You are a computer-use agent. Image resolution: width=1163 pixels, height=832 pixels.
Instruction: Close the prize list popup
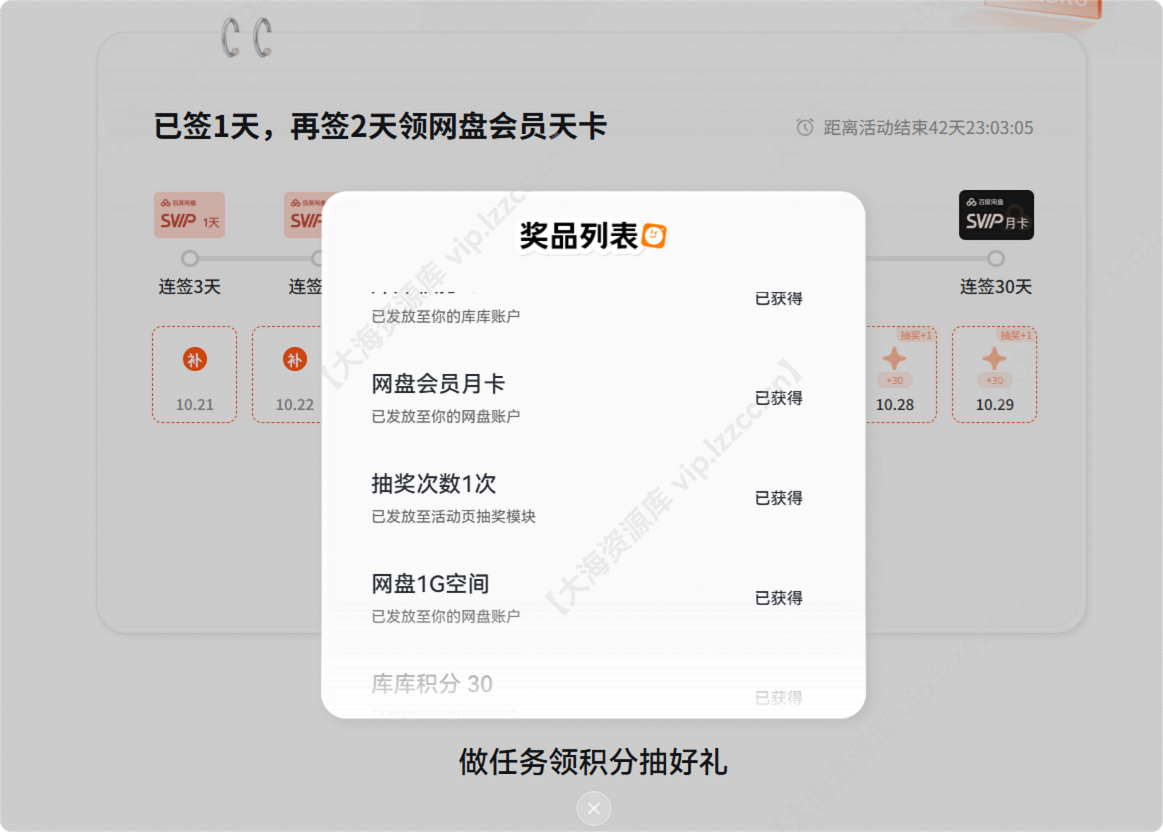pos(593,808)
